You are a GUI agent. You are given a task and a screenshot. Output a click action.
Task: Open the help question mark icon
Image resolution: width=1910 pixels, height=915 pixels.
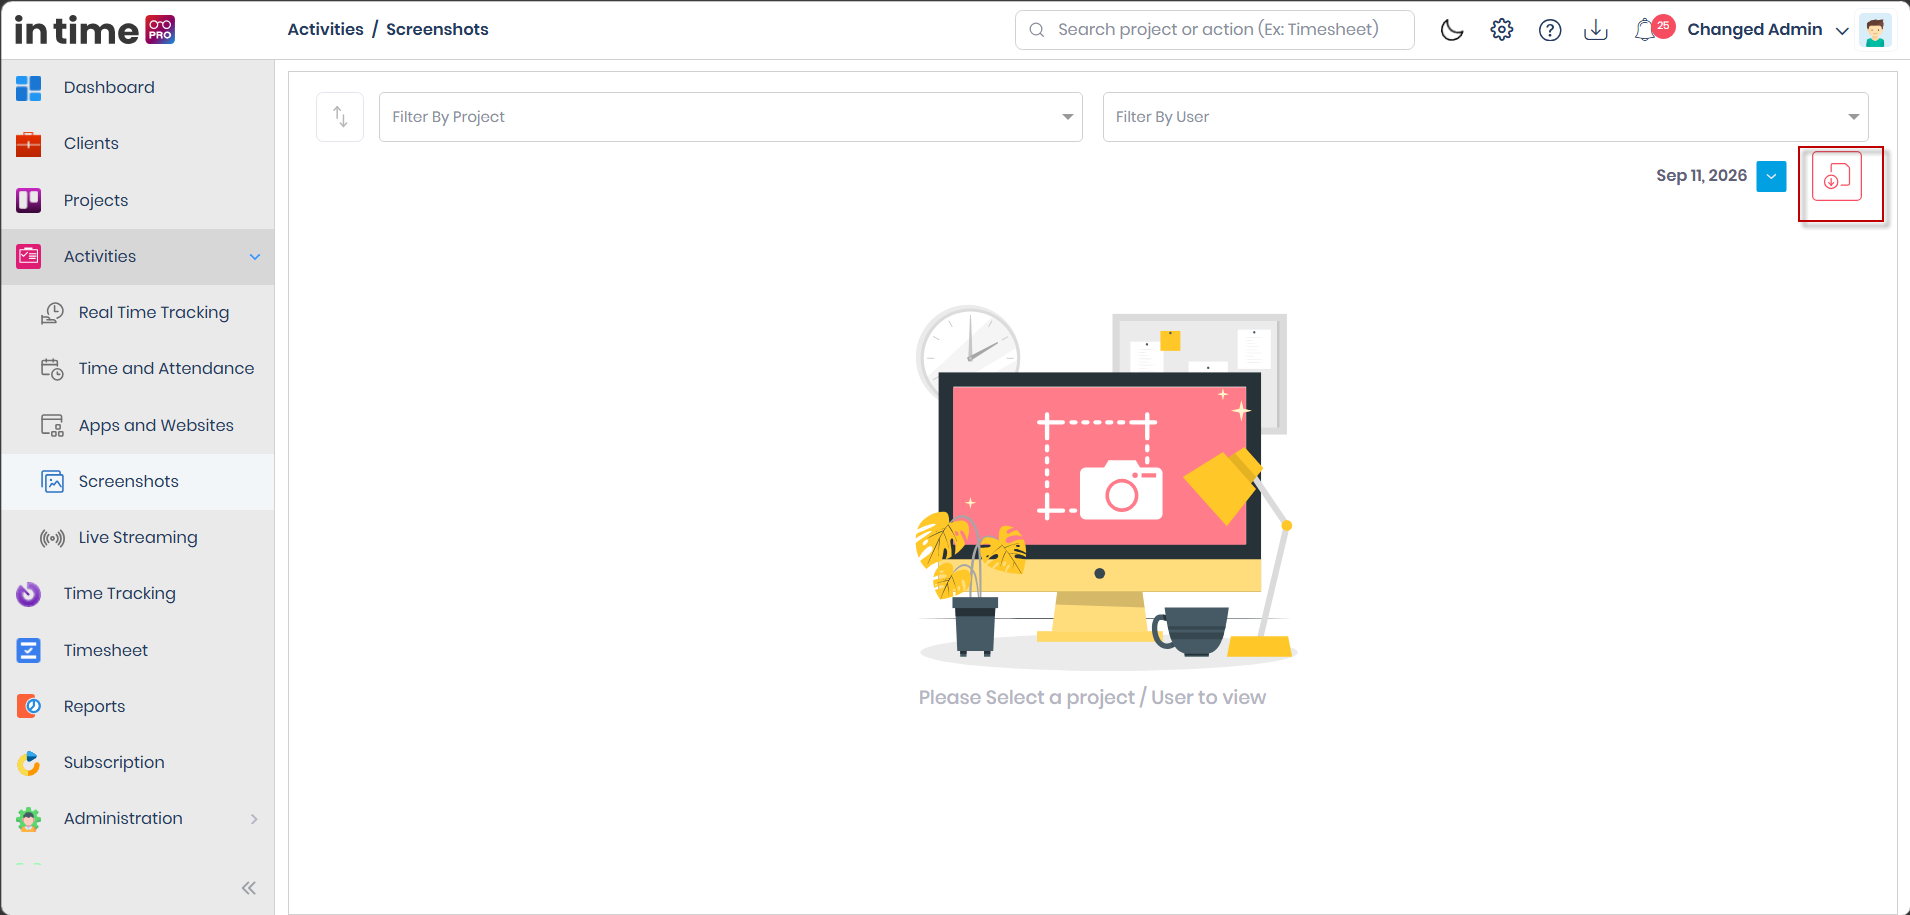[x=1550, y=30]
